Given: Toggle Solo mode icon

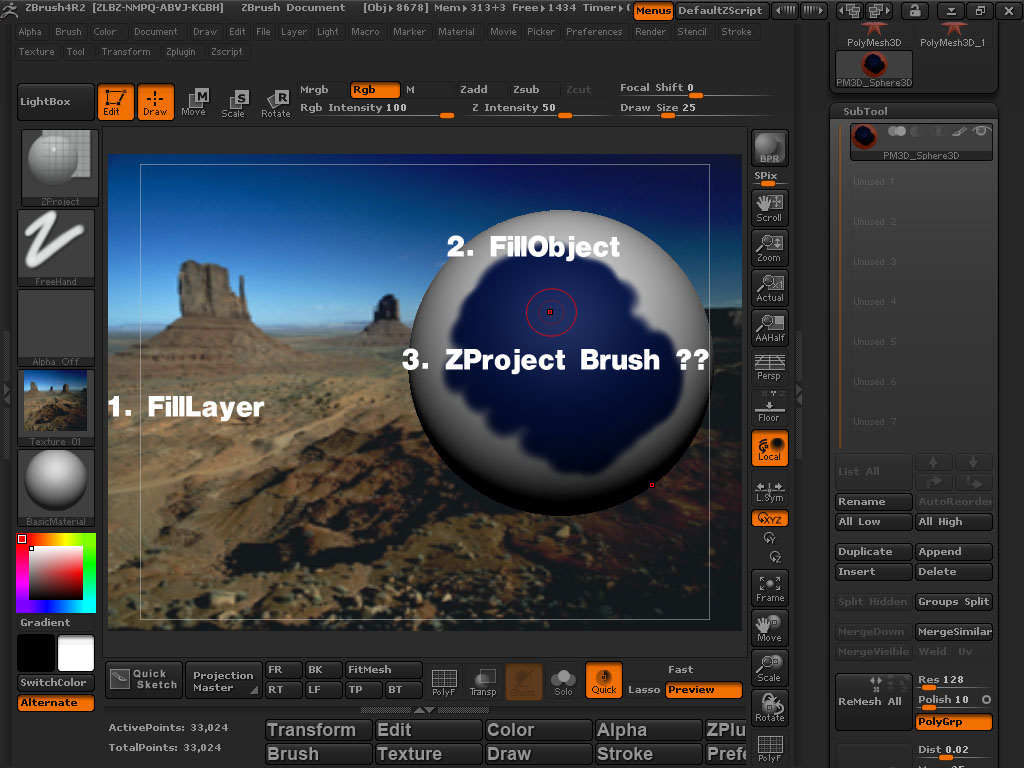Looking at the screenshot, I should click(563, 681).
